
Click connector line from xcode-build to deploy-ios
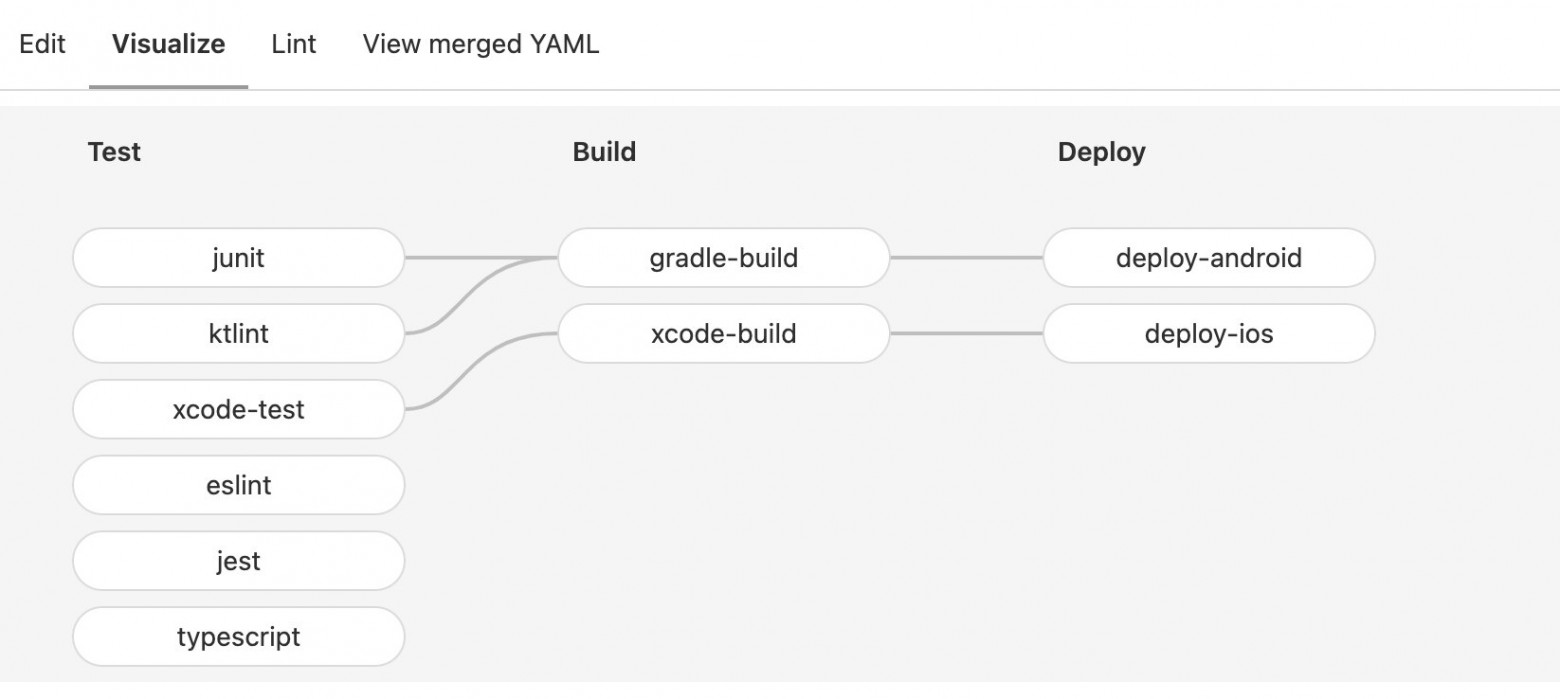click(x=965, y=334)
